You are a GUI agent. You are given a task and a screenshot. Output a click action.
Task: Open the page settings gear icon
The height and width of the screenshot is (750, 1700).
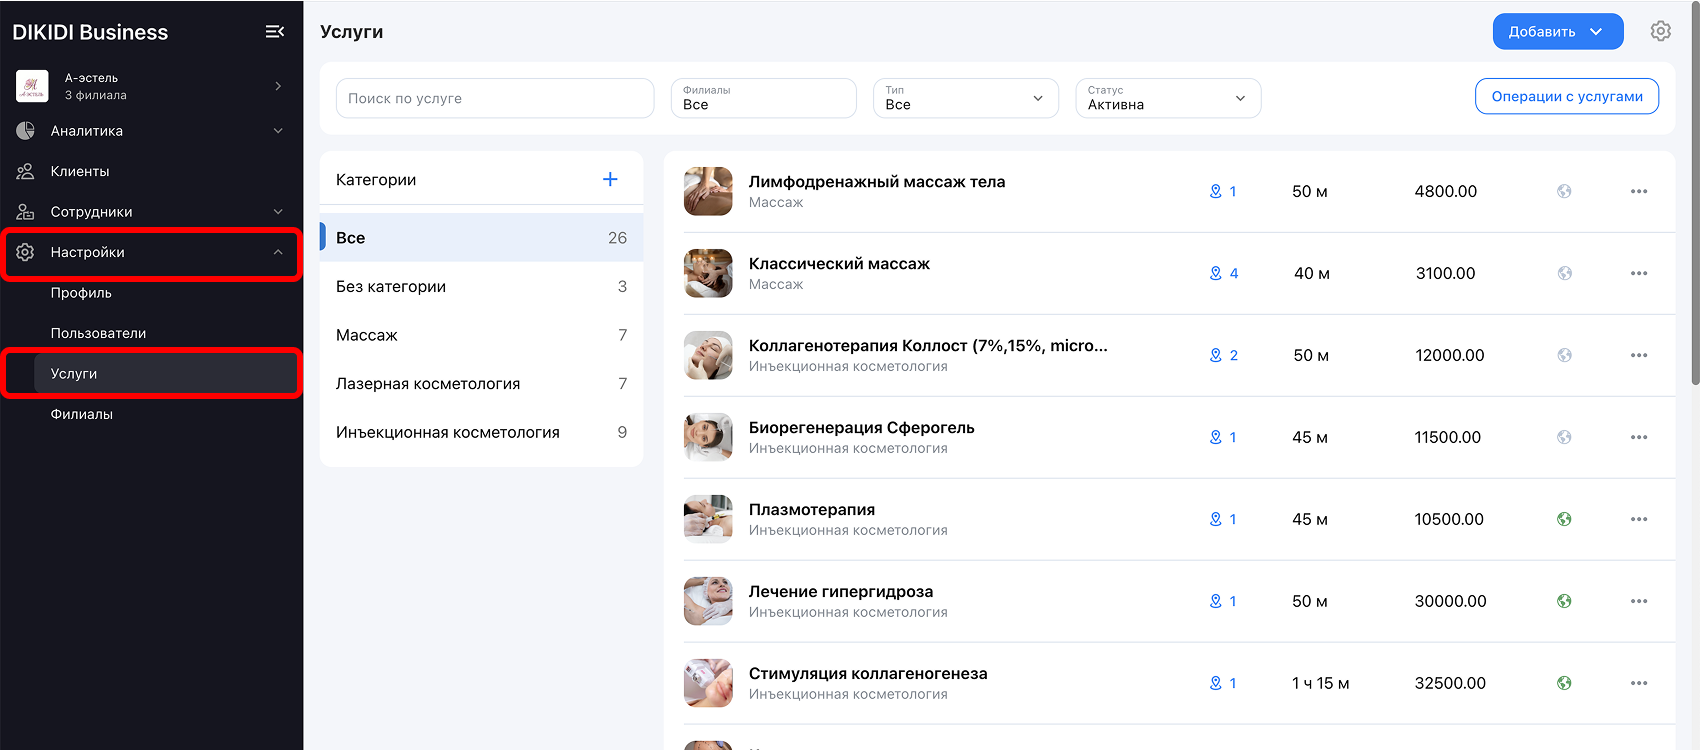click(1661, 31)
